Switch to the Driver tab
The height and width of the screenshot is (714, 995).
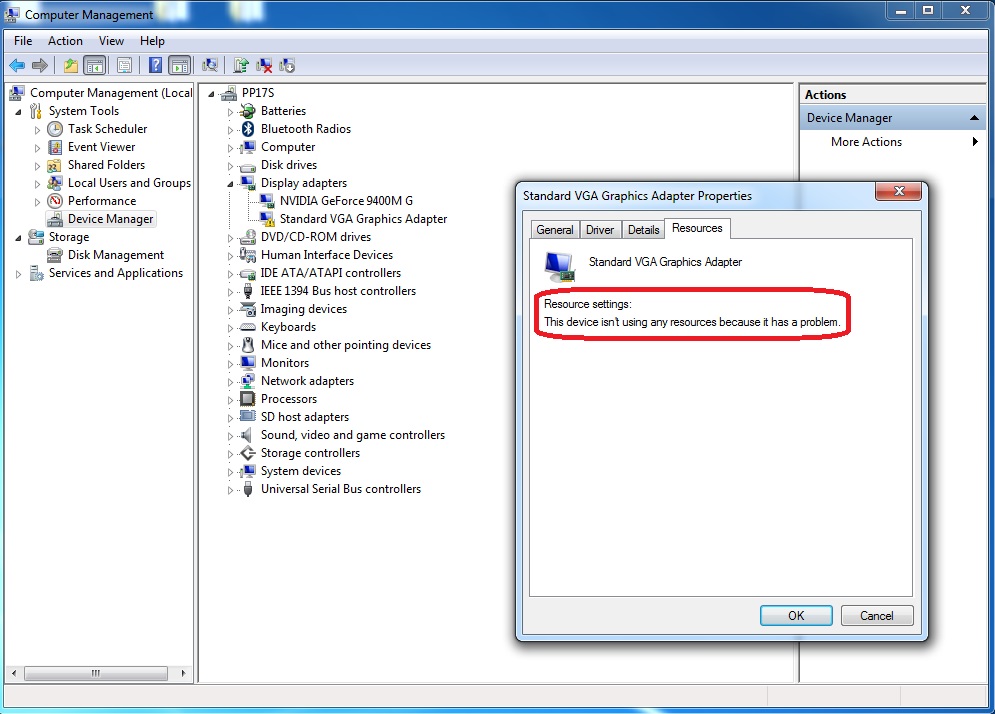click(x=600, y=230)
